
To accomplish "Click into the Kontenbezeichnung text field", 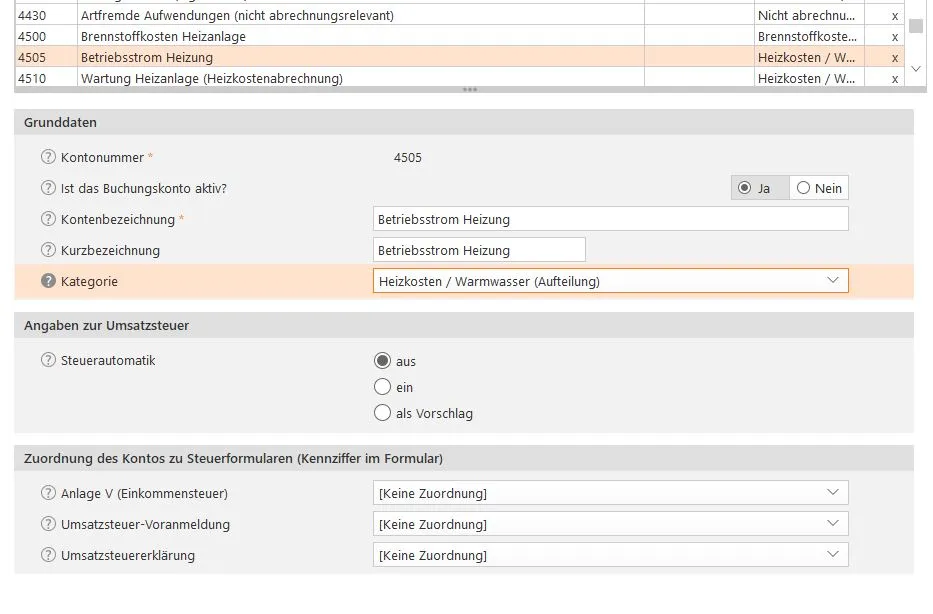I will click(x=610, y=219).
